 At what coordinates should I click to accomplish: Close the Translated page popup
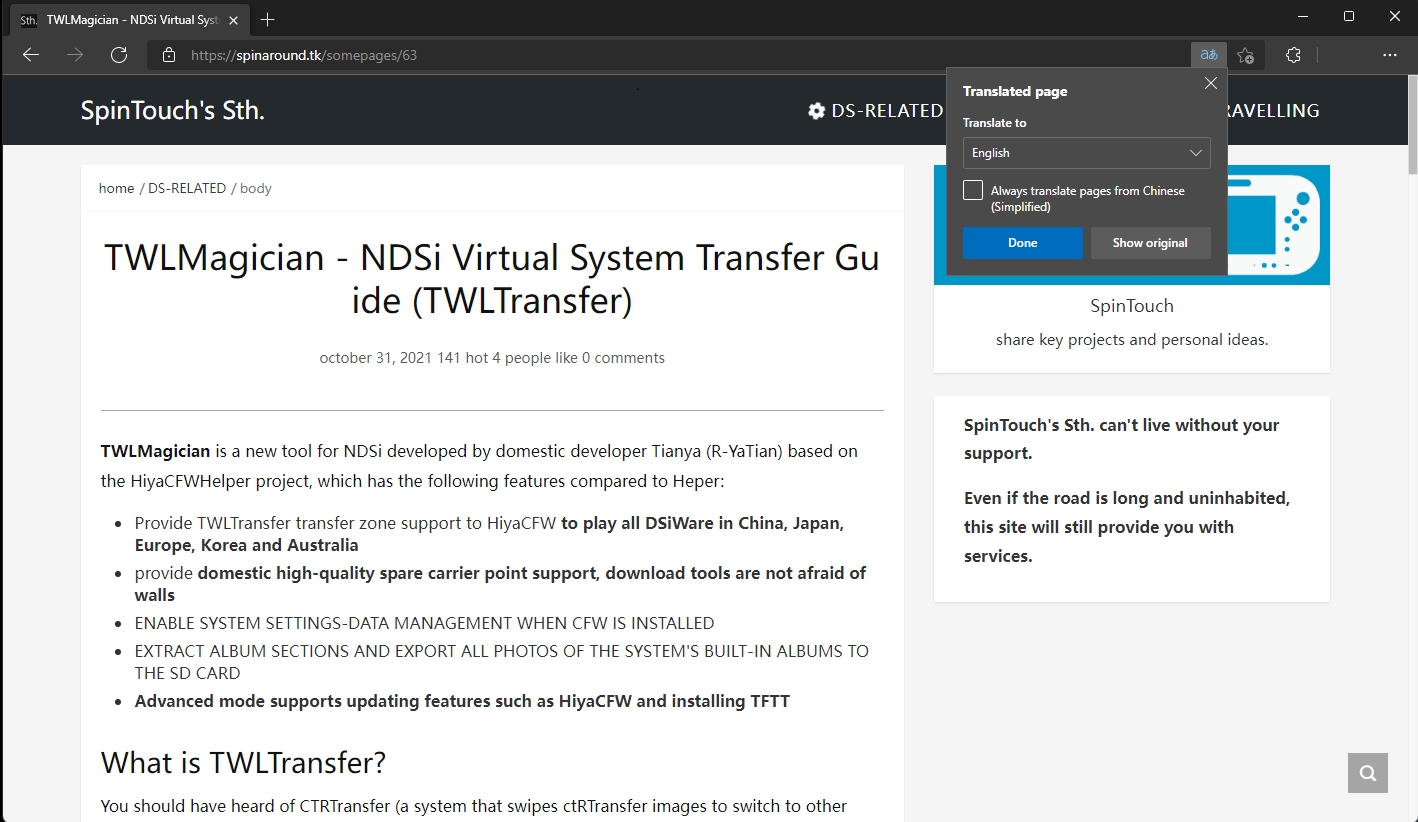pos(1210,84)
